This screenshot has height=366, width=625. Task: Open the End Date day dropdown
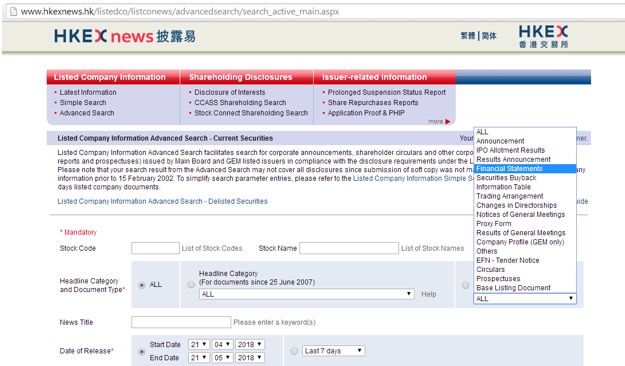click(199, 358)
